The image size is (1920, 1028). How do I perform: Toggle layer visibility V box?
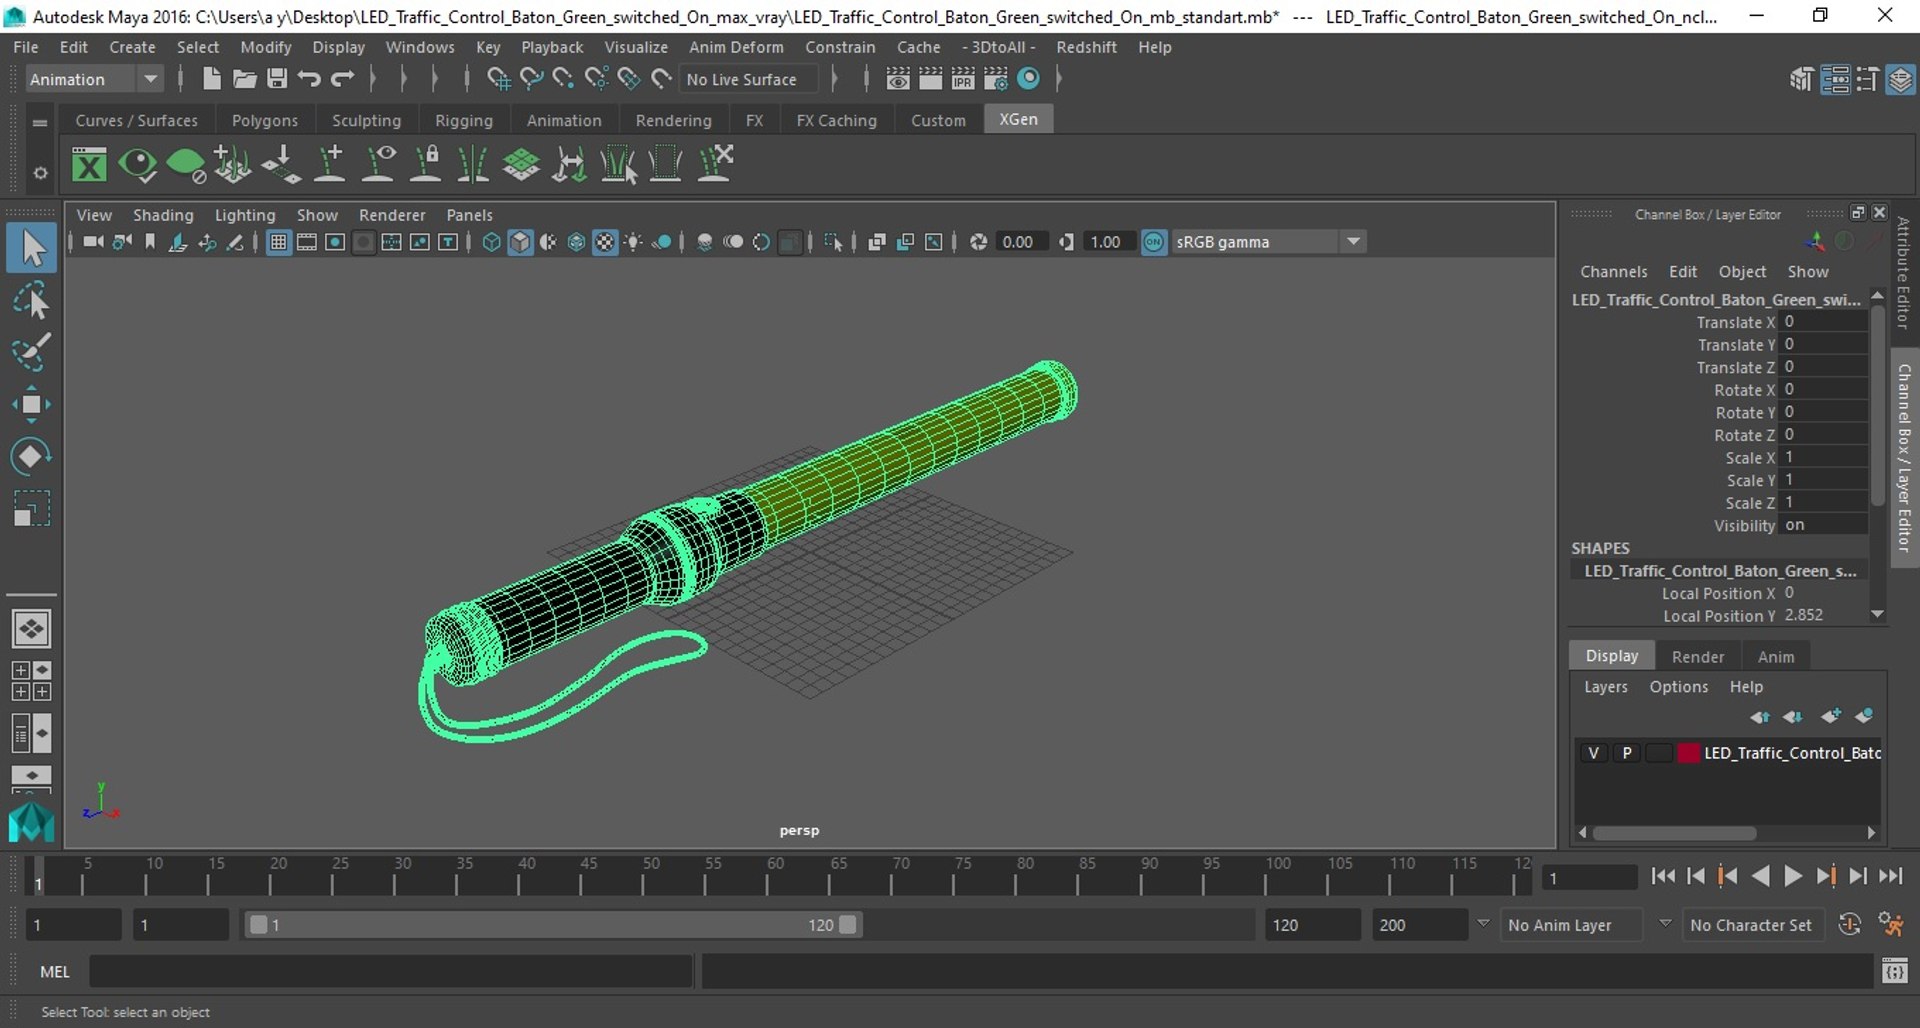pyautogui.click(x=1593, y=753)
